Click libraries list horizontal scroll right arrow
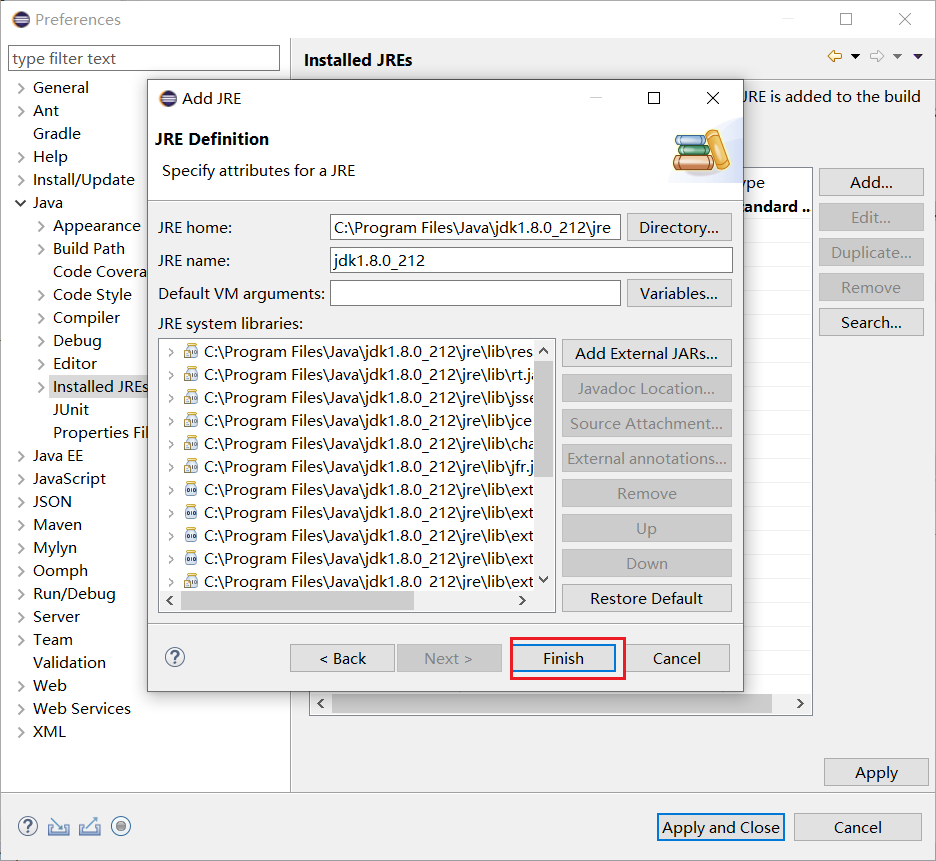This screenshot has height=861, width=936. point(522,601)
